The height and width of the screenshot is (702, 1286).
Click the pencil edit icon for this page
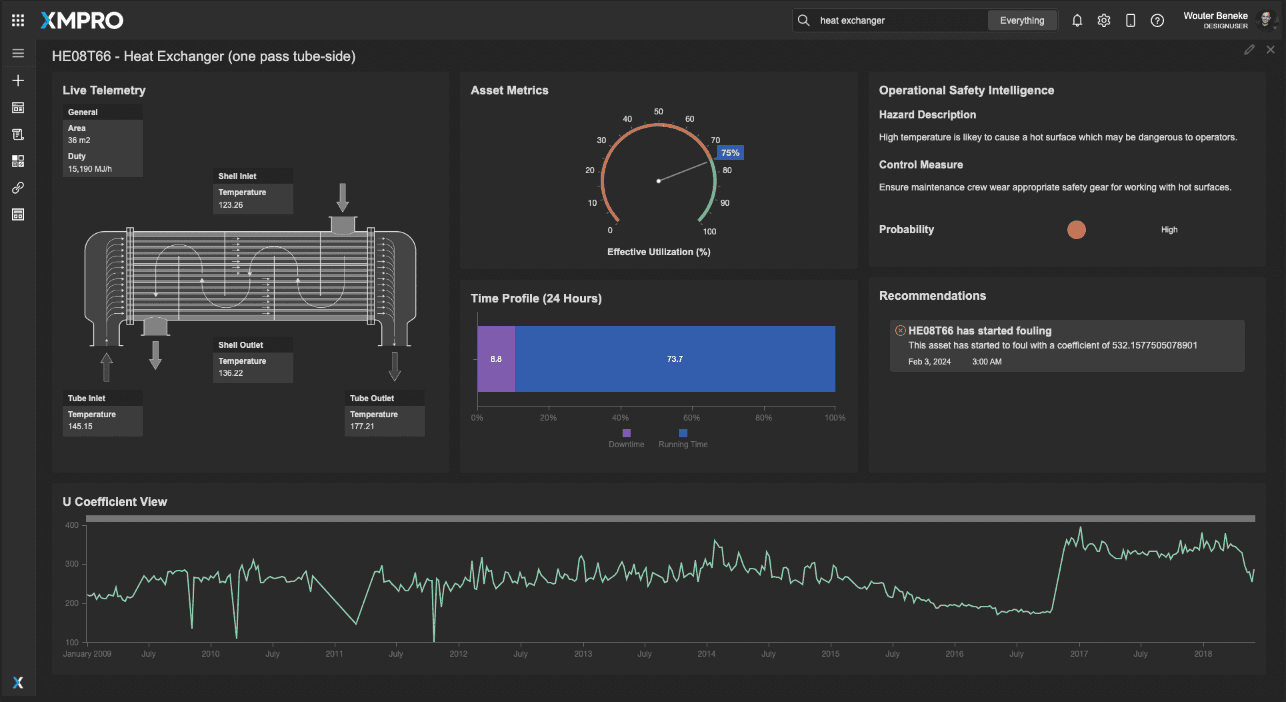[1249, 50]
